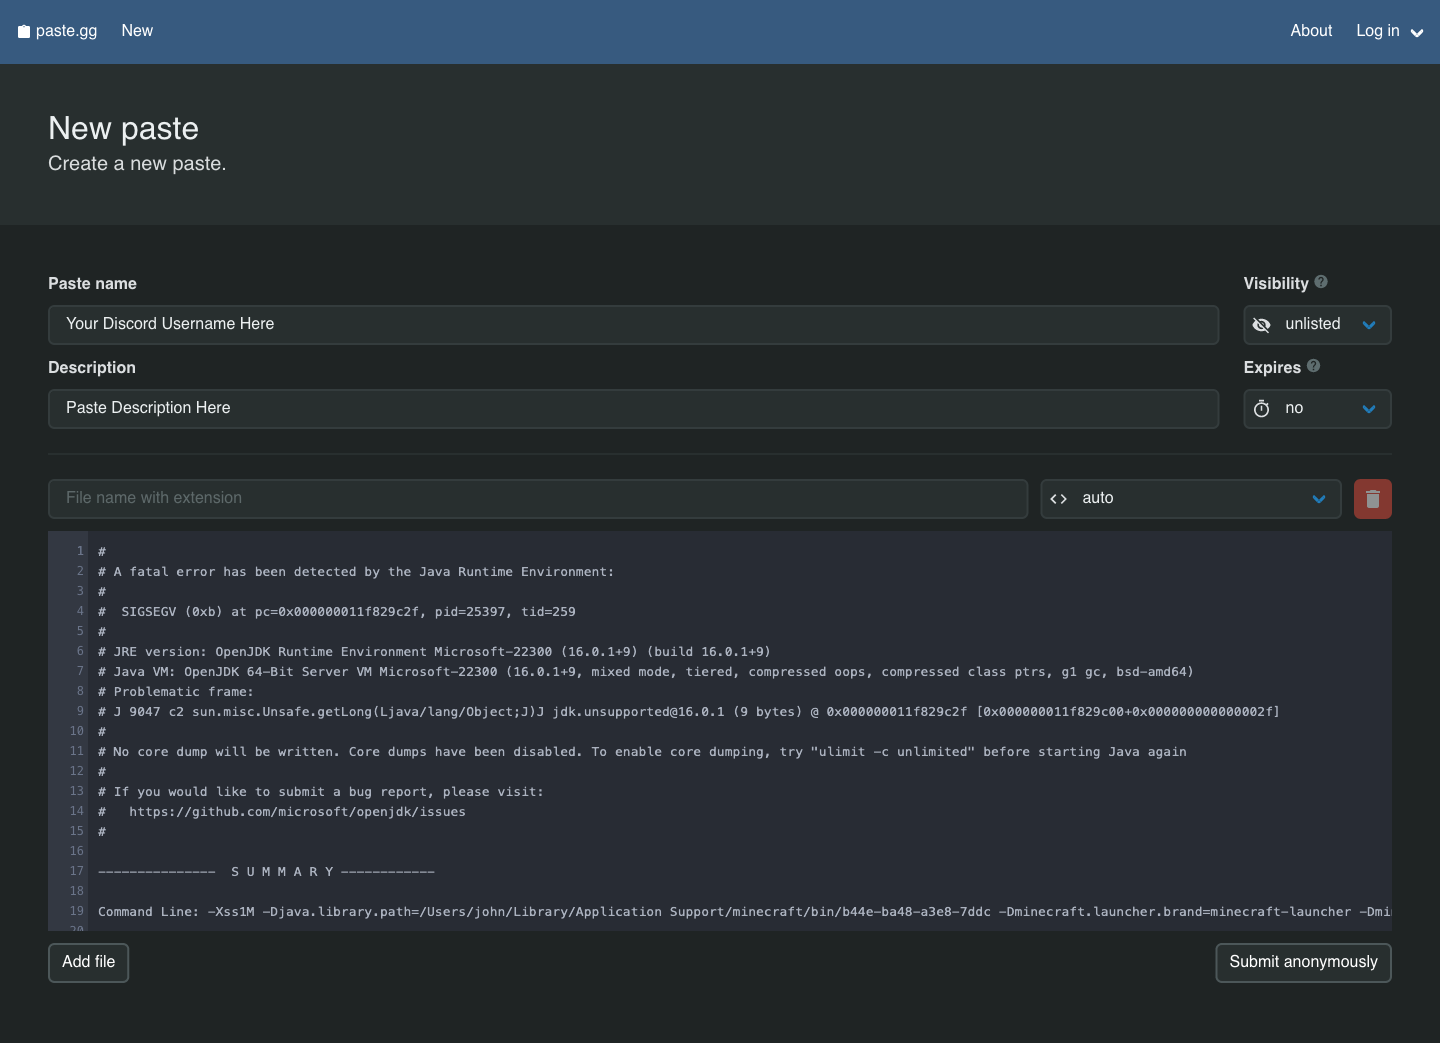The image size is (1440, 1043).
Task: Click the code brackets icon beside auto
Action: coord(1059,498)
